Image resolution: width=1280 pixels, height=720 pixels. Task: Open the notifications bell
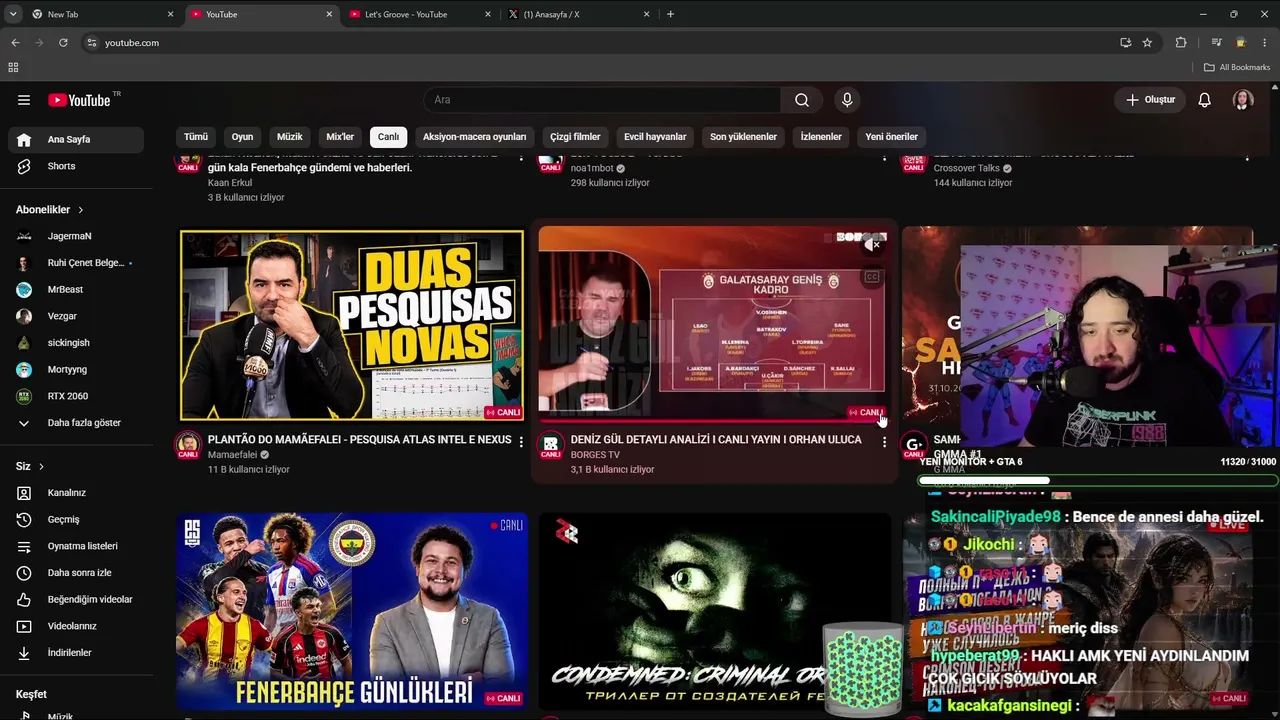click(1205, 100)
